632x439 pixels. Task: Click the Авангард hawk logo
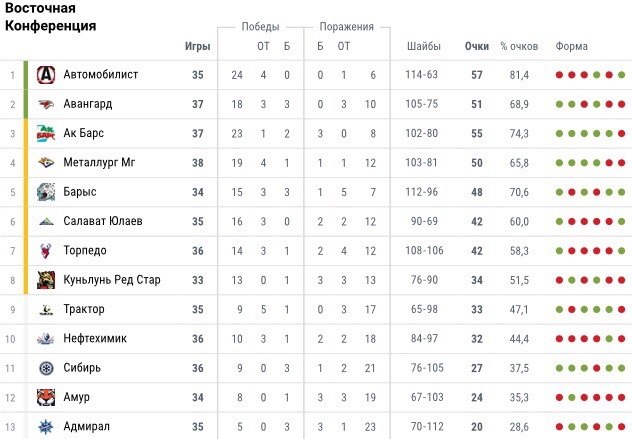click(x=45, y=104)
